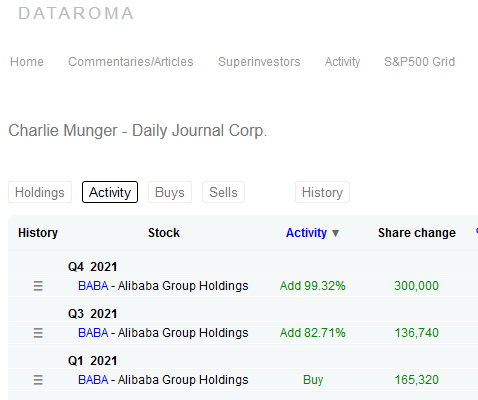Select Q1 2021 quarter heading

pos(92,361)
